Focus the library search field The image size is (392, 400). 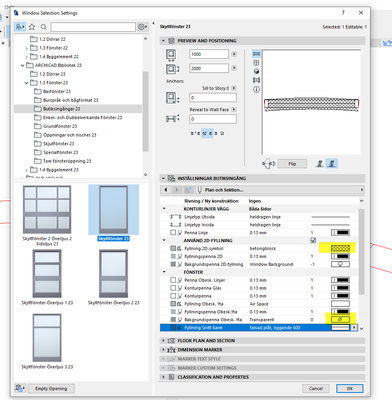[x=93, y=27]
